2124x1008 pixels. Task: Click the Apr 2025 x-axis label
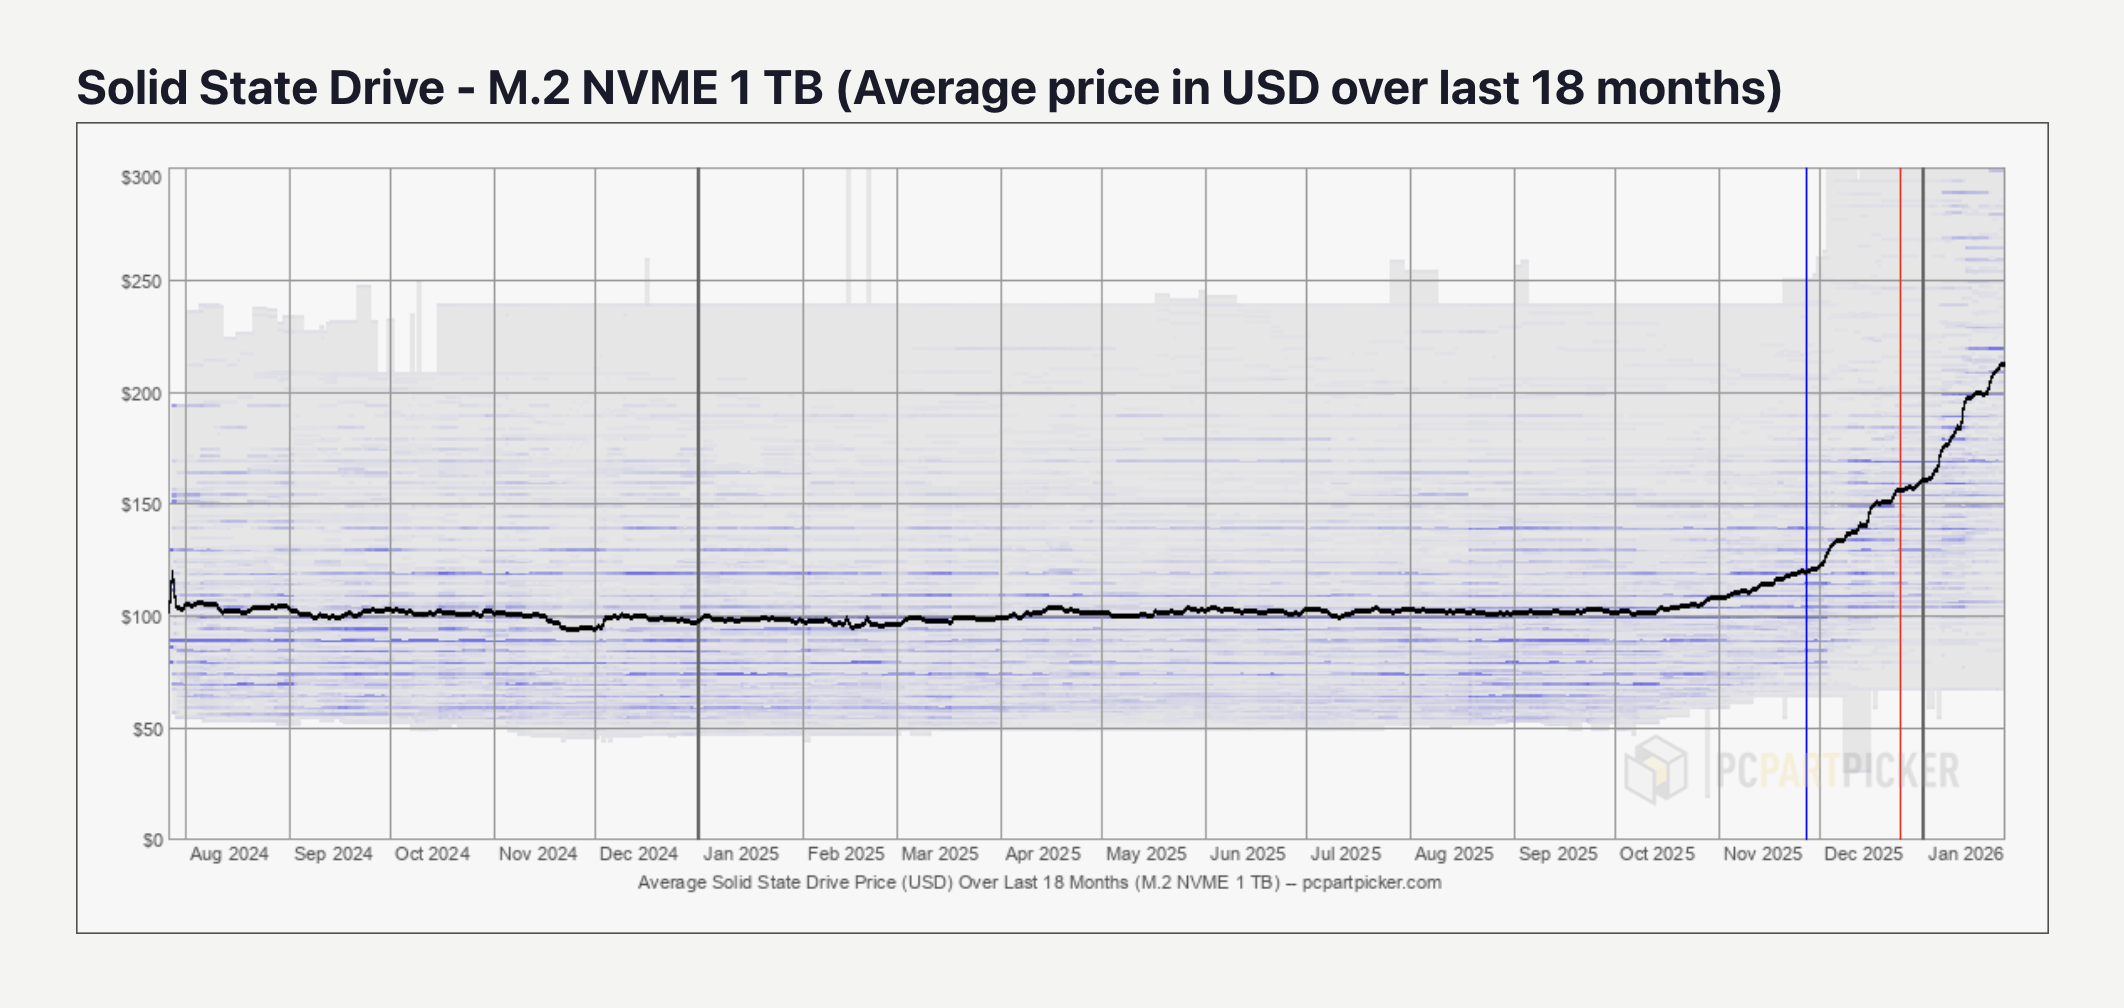1042,854
